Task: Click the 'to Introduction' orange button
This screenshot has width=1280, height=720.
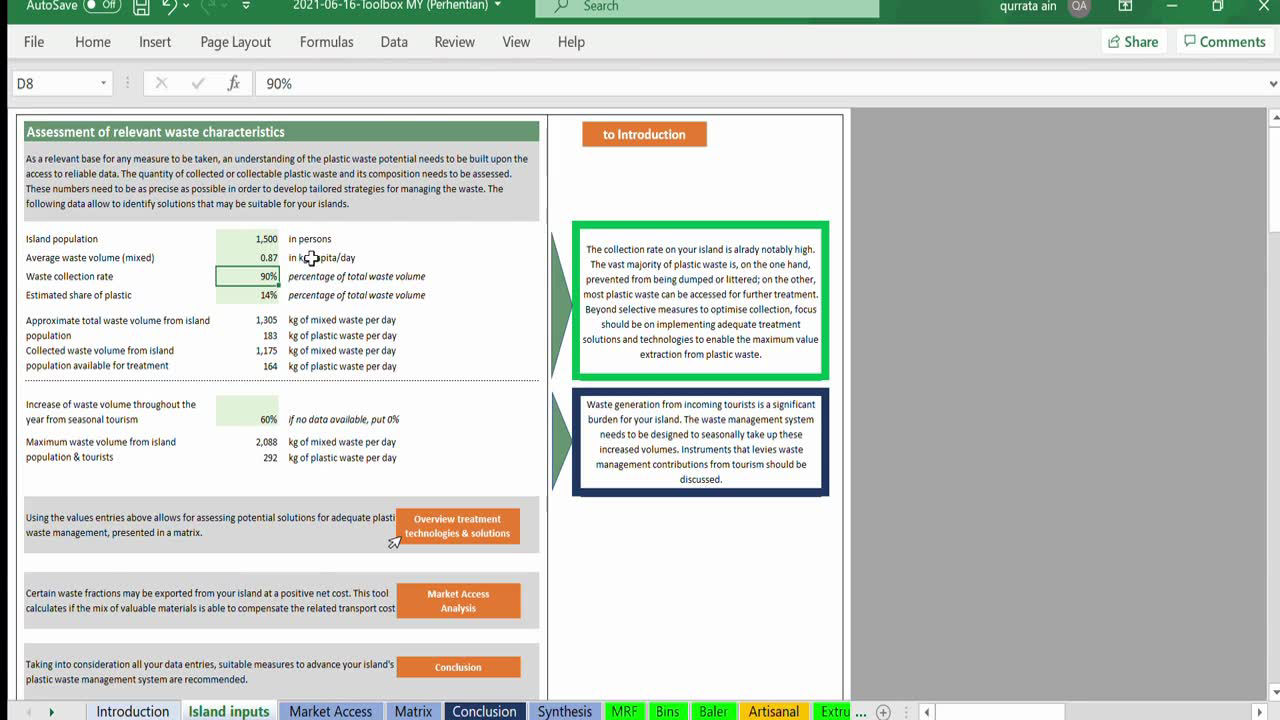Action: pyautogui.click(x=644, y=134)
